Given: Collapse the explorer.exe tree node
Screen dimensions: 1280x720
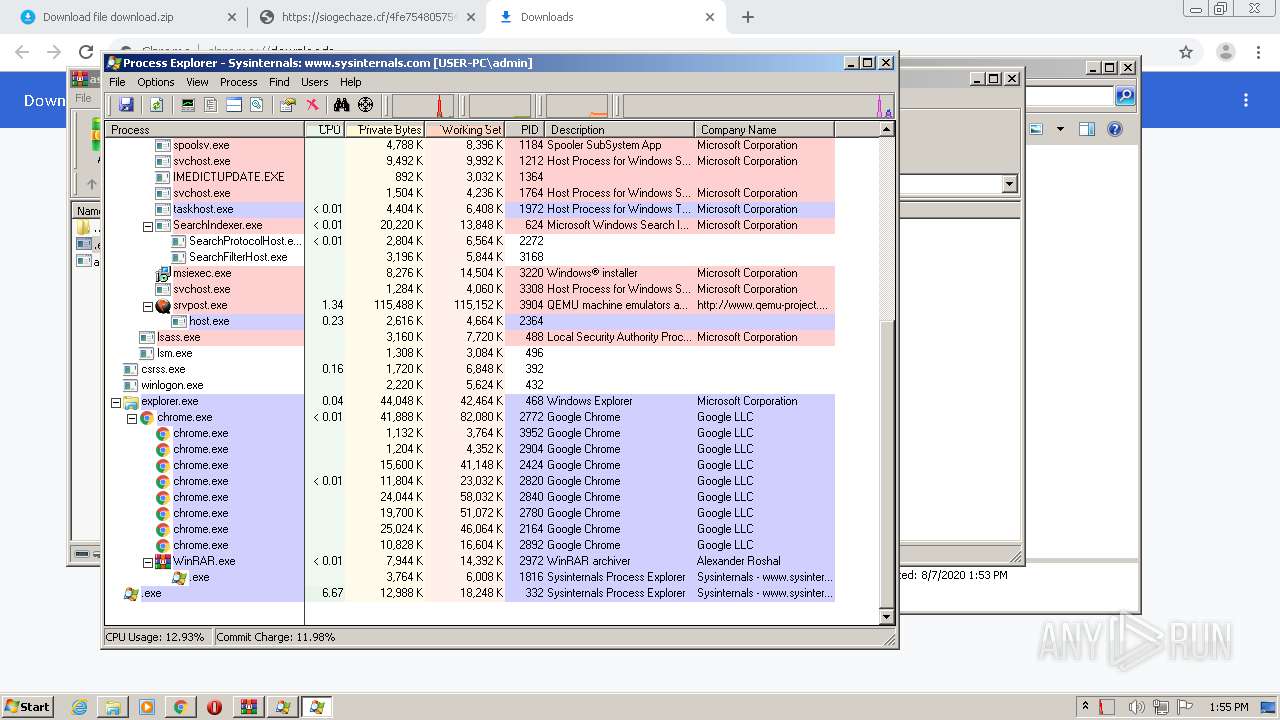Looking at the screenshot, I should click(115, 402).
